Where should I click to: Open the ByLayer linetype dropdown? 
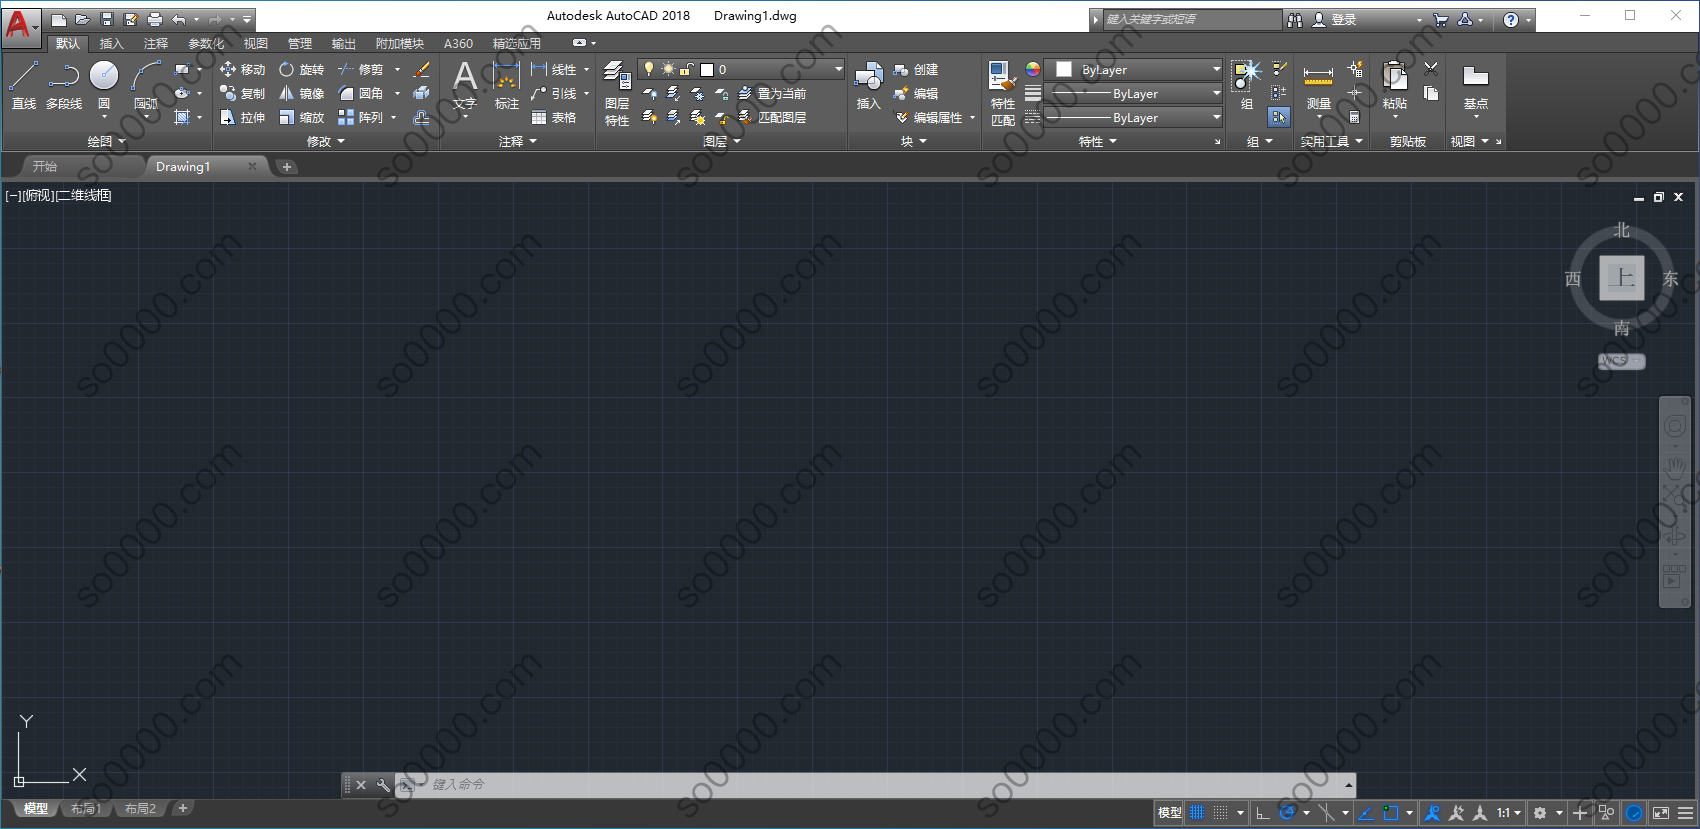coord(1134,117)
